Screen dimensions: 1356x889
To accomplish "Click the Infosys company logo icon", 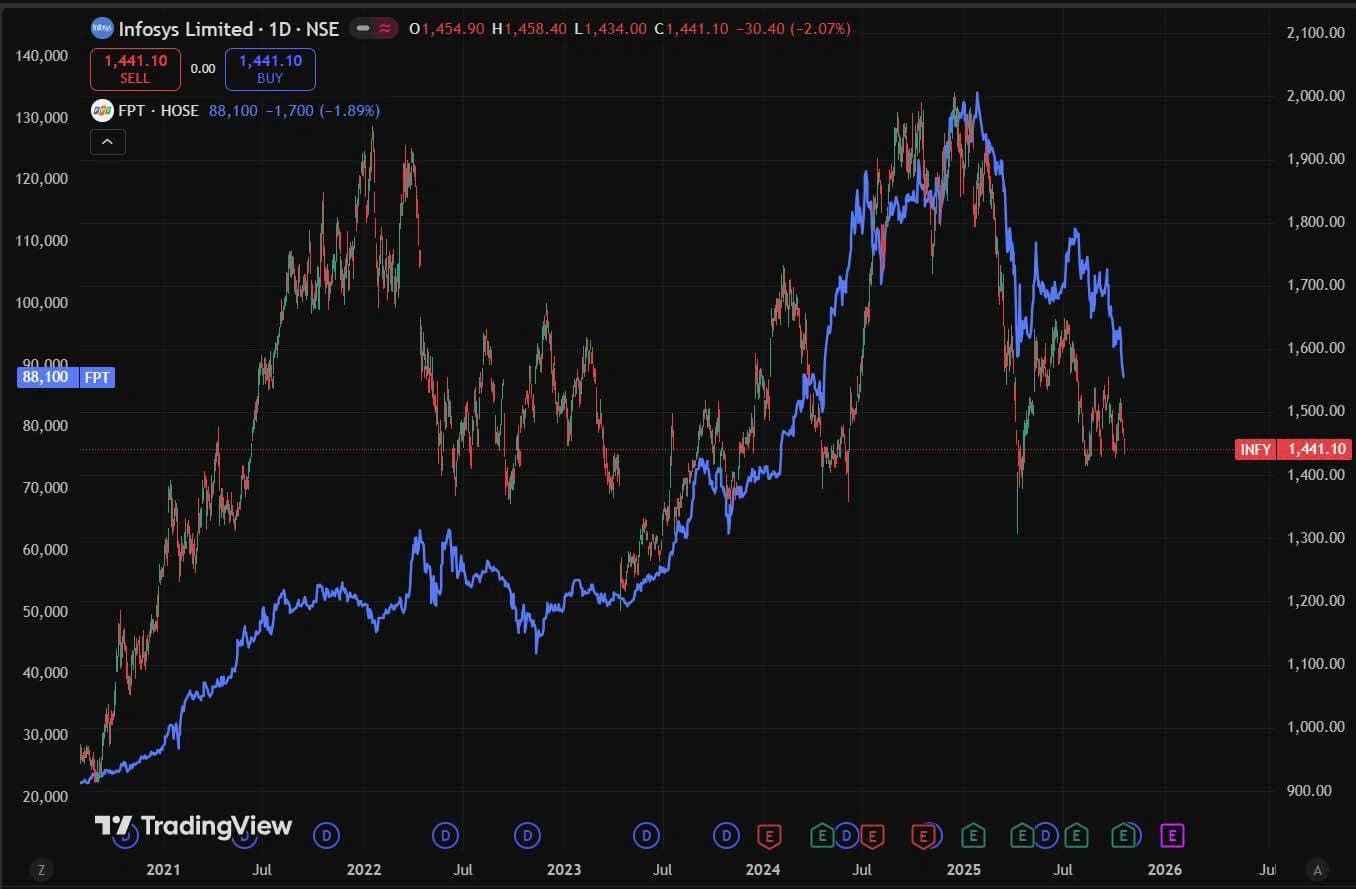I will click(101, 29).
